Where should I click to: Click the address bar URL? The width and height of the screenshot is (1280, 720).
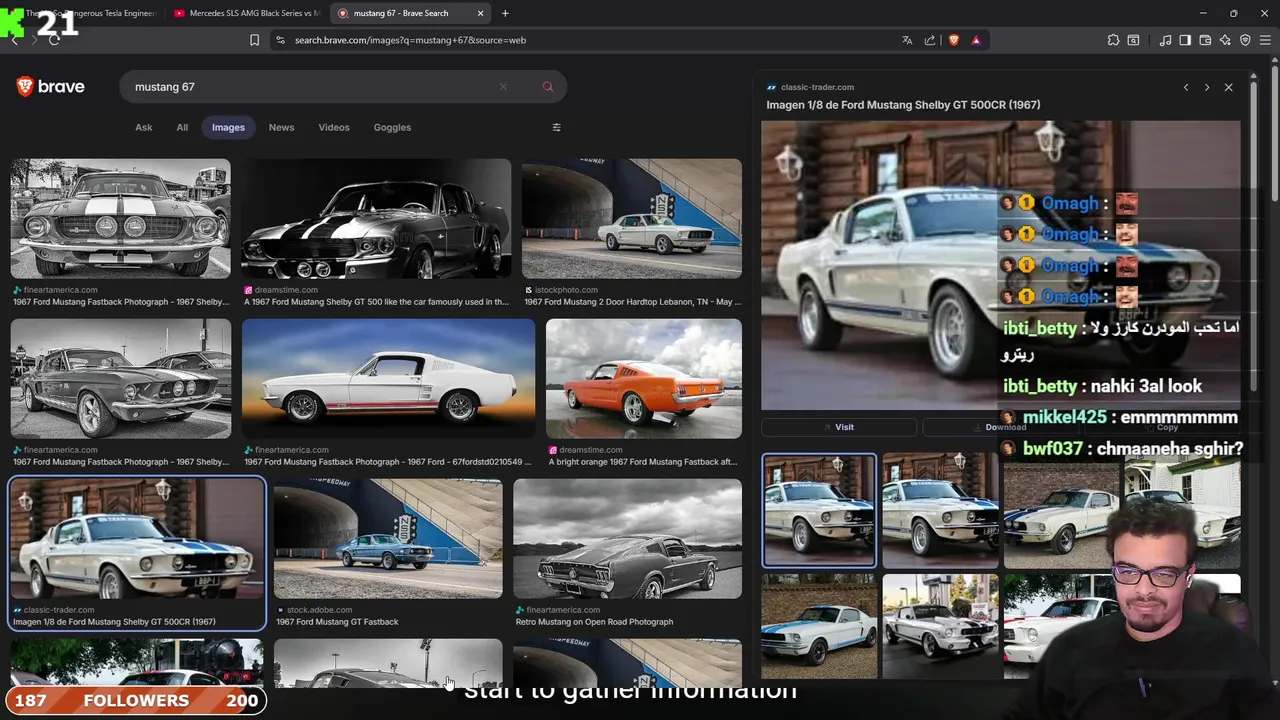click(410, 40)
